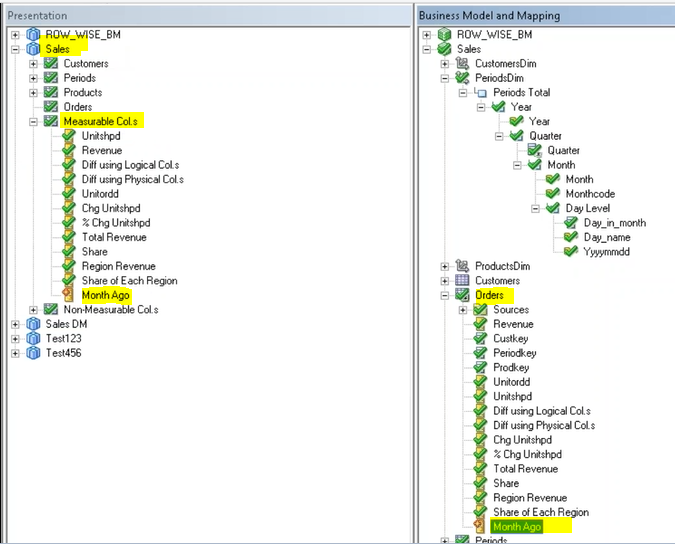Expand the Sources folder under Orders
The height and width of the screenshot is (544, 675).
click(463, 310)
